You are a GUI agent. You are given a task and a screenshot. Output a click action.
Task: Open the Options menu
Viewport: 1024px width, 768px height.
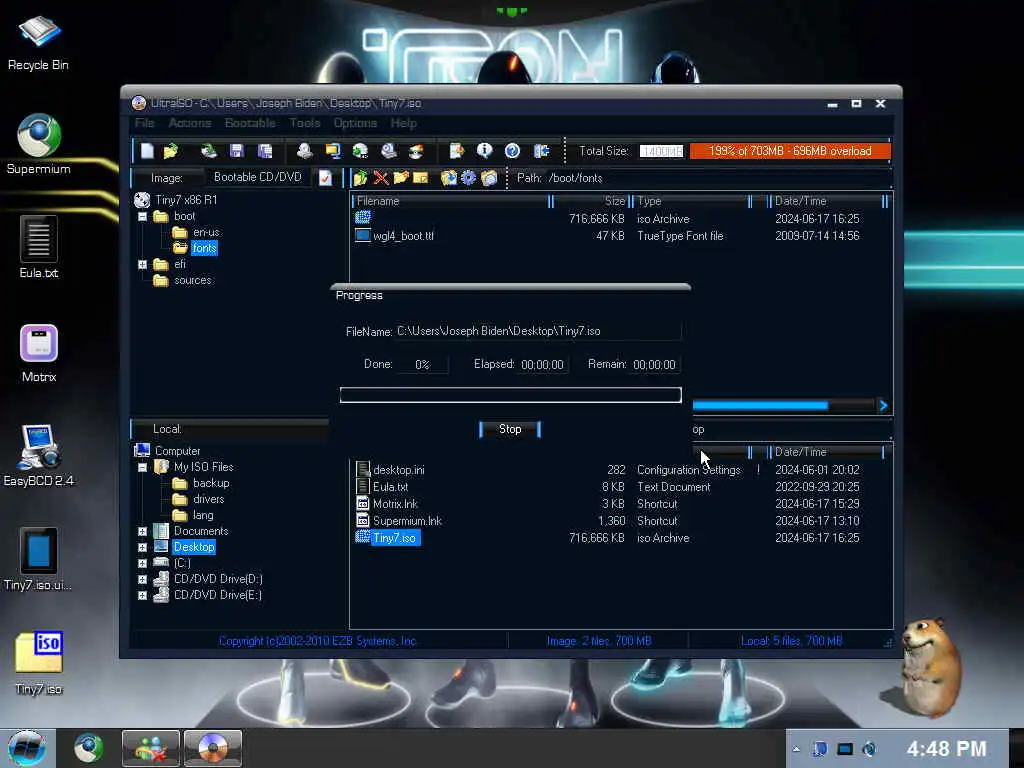click(x=355, y=123)
